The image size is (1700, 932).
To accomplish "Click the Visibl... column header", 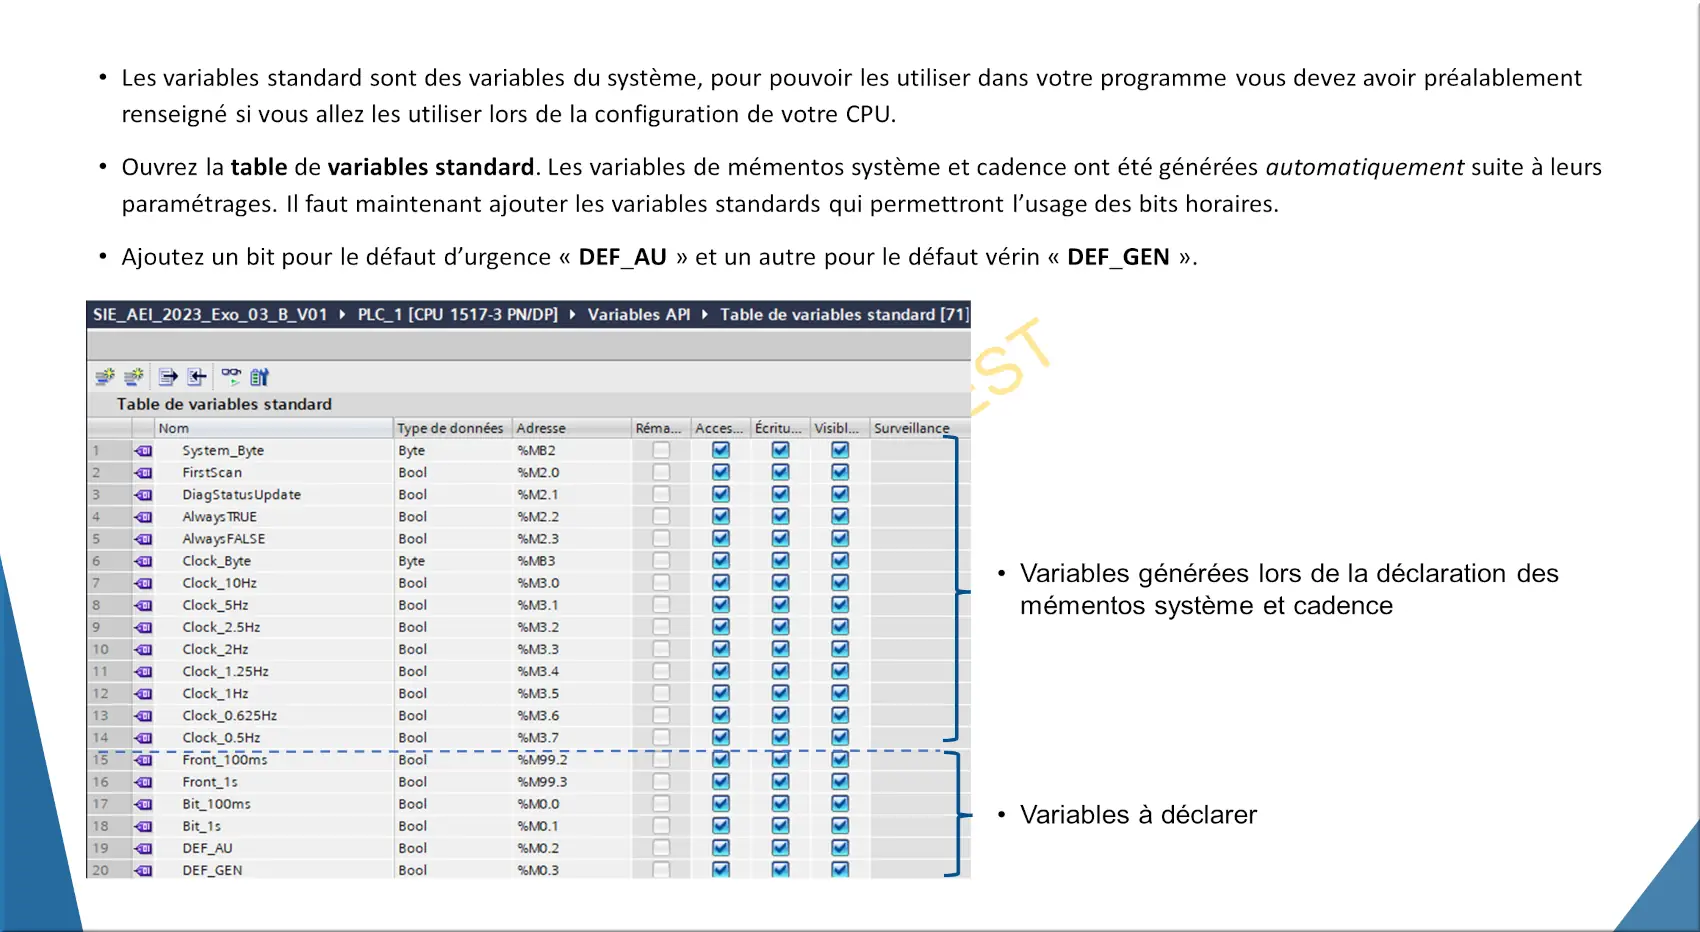I will coord(840,428).
